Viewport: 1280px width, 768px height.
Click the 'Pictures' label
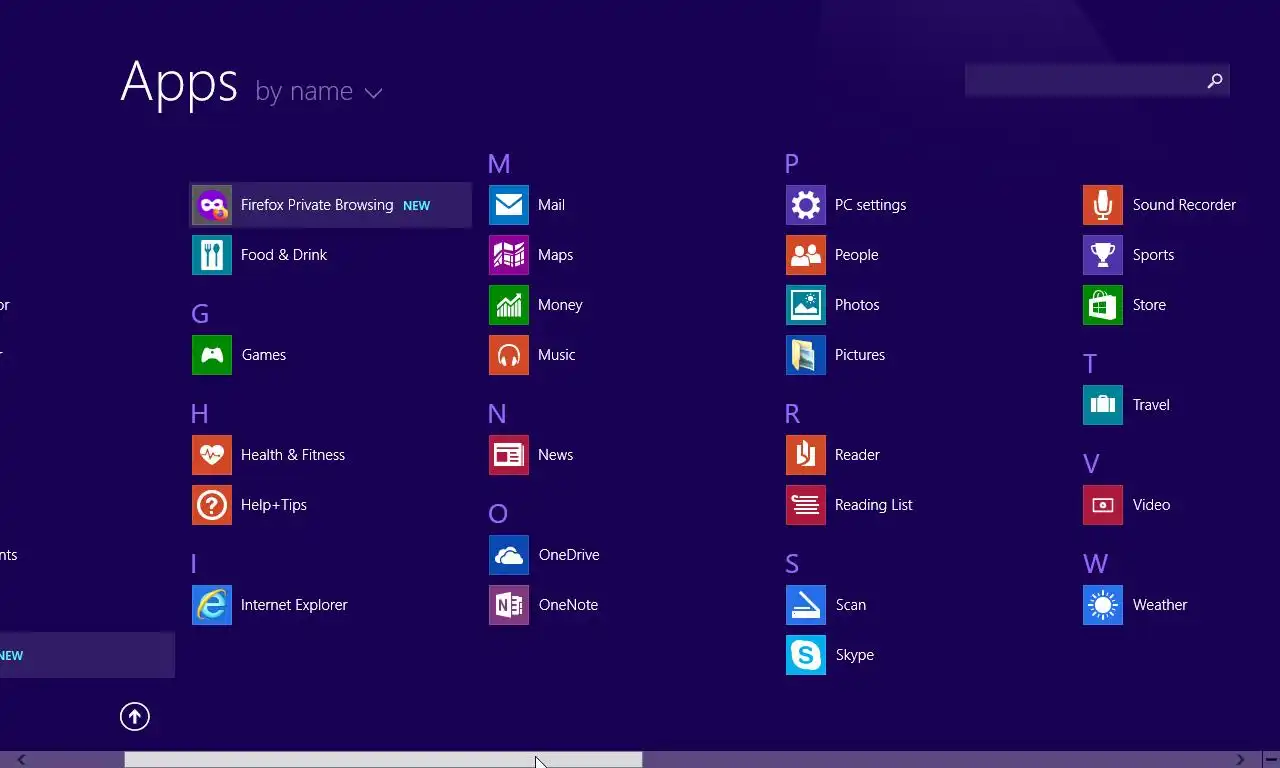pos(860,355)
